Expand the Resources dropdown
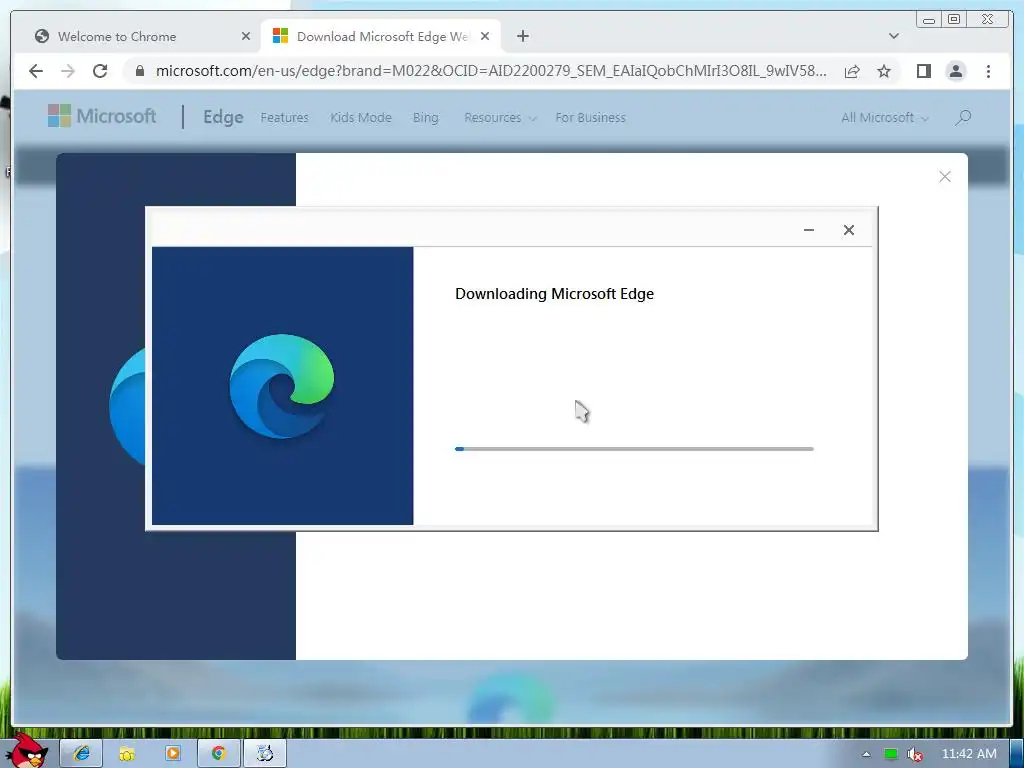The image size is (1024, 768). (x=500, y=118)
